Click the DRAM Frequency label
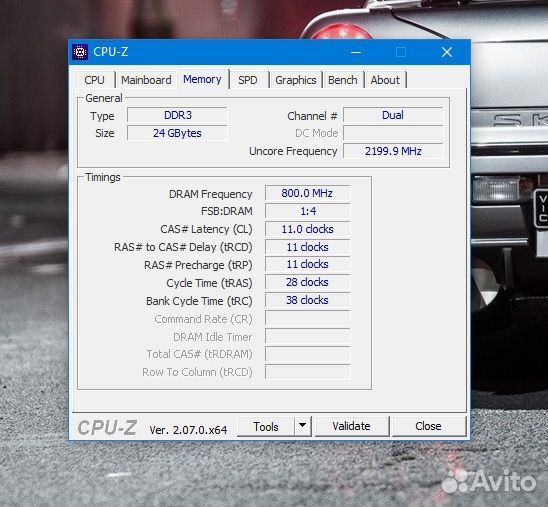548x507 pixels. click(x=211, y=194)
